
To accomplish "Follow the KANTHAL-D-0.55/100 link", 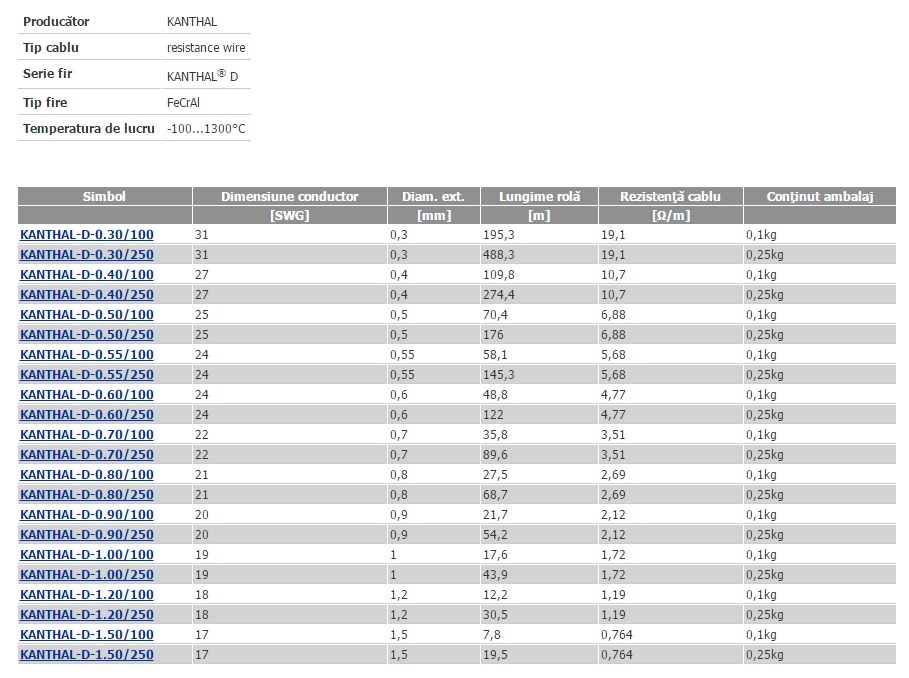I will click(87, 355).
